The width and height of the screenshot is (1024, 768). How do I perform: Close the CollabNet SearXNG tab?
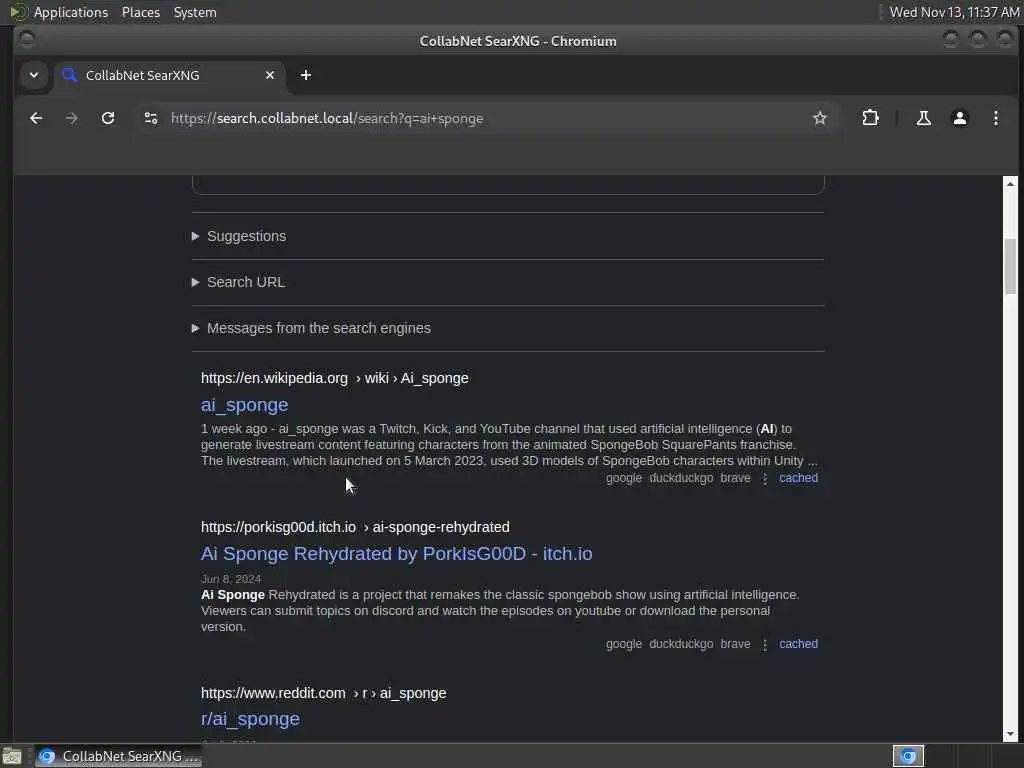pyautogui.click(x=270, y=75)
